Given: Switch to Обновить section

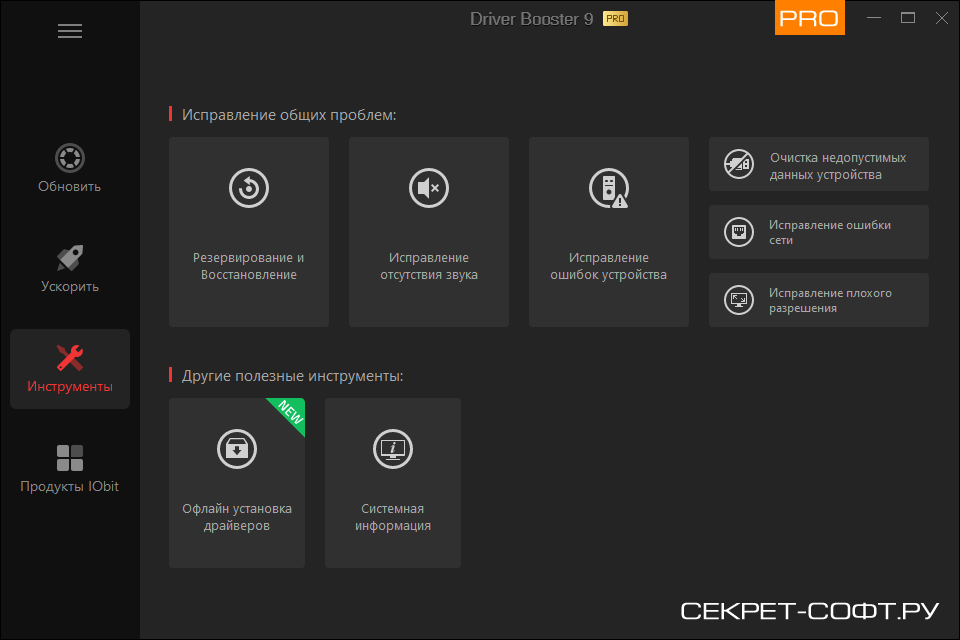Looking at the screenshot, I should tap(70, 168).
